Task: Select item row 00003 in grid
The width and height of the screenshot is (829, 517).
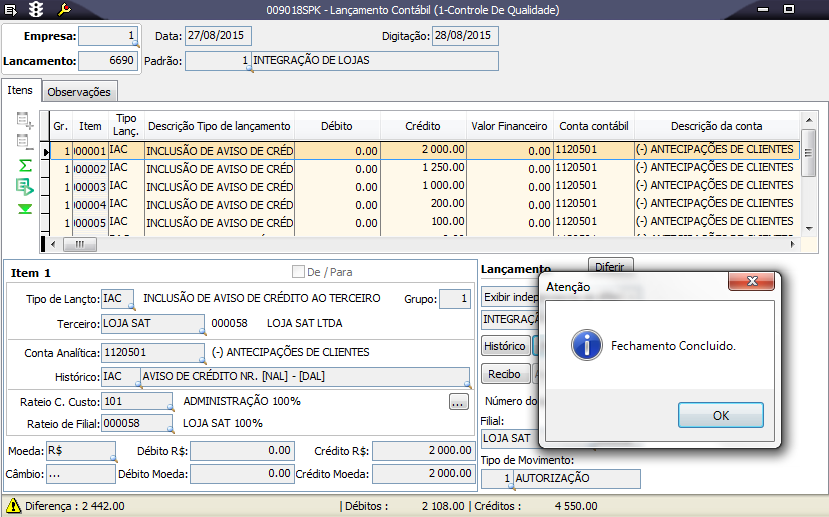Action: 425,187
